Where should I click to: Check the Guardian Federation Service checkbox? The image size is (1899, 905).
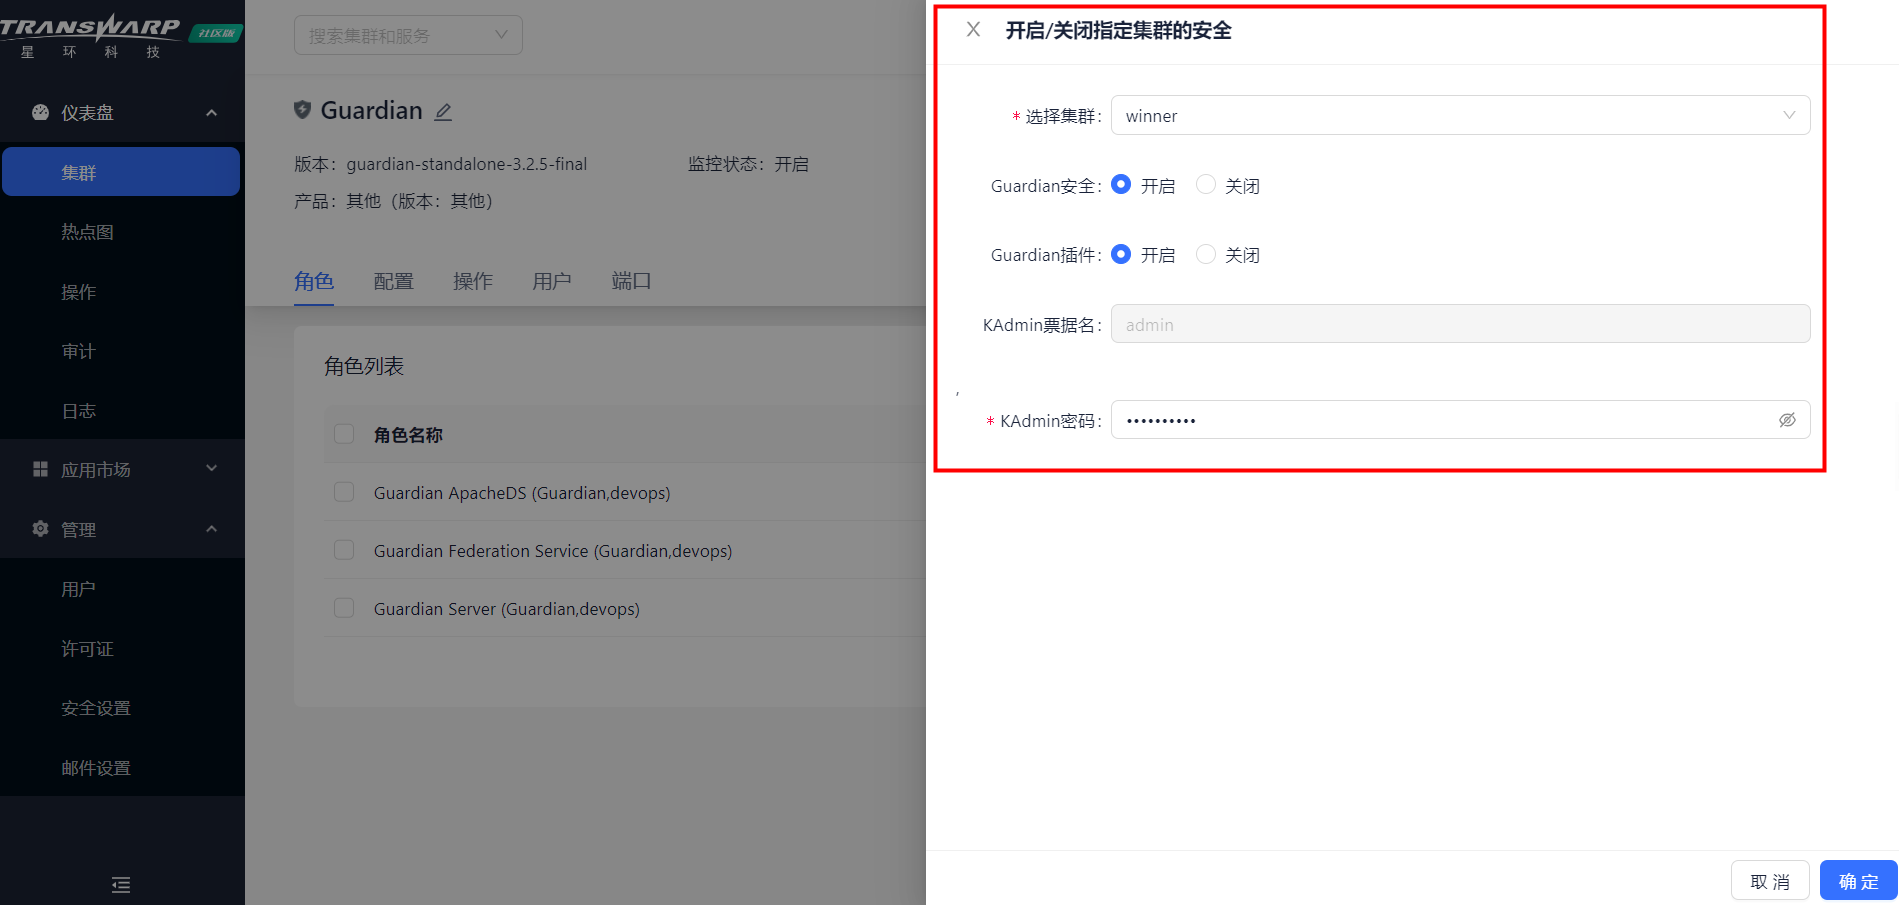point(344,550)
